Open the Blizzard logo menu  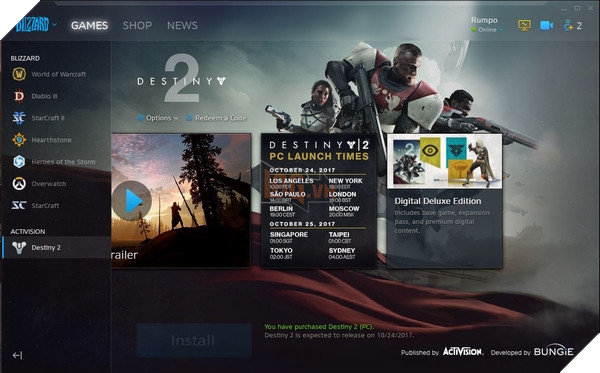(x=36, y=25)
